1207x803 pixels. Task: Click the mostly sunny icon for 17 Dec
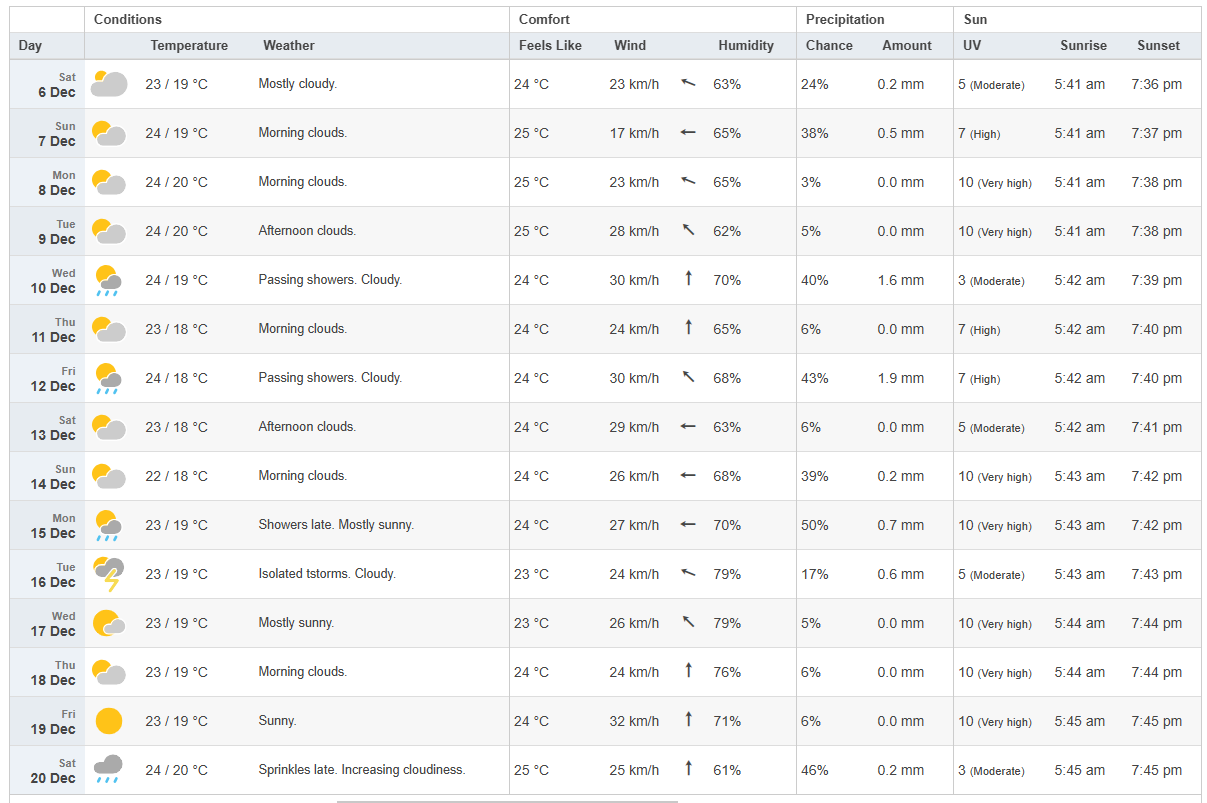[108, 624]
